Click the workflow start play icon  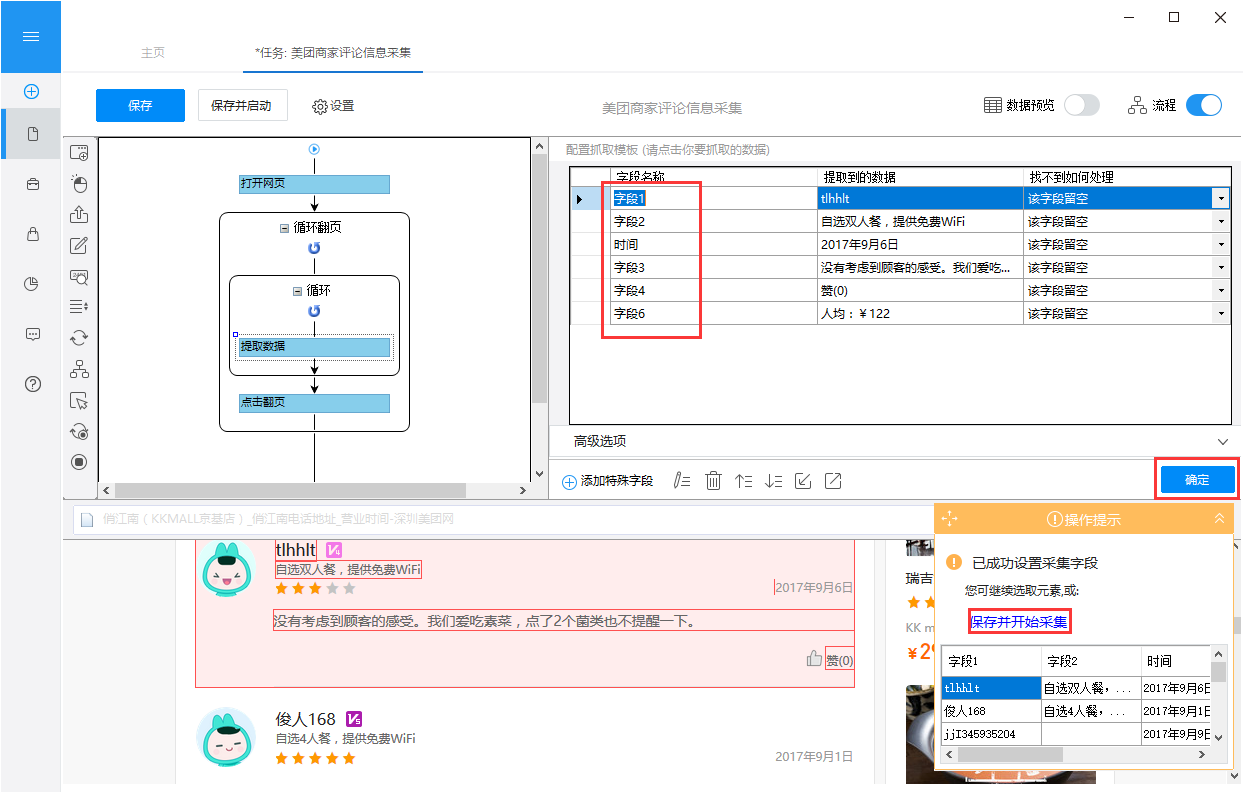(314, 149)
